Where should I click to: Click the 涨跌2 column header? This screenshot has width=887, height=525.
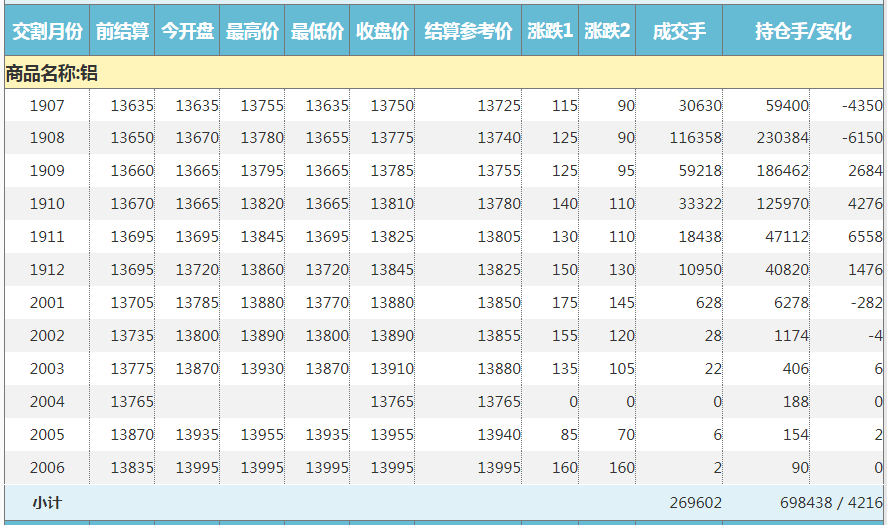click(x=607, y=32)
